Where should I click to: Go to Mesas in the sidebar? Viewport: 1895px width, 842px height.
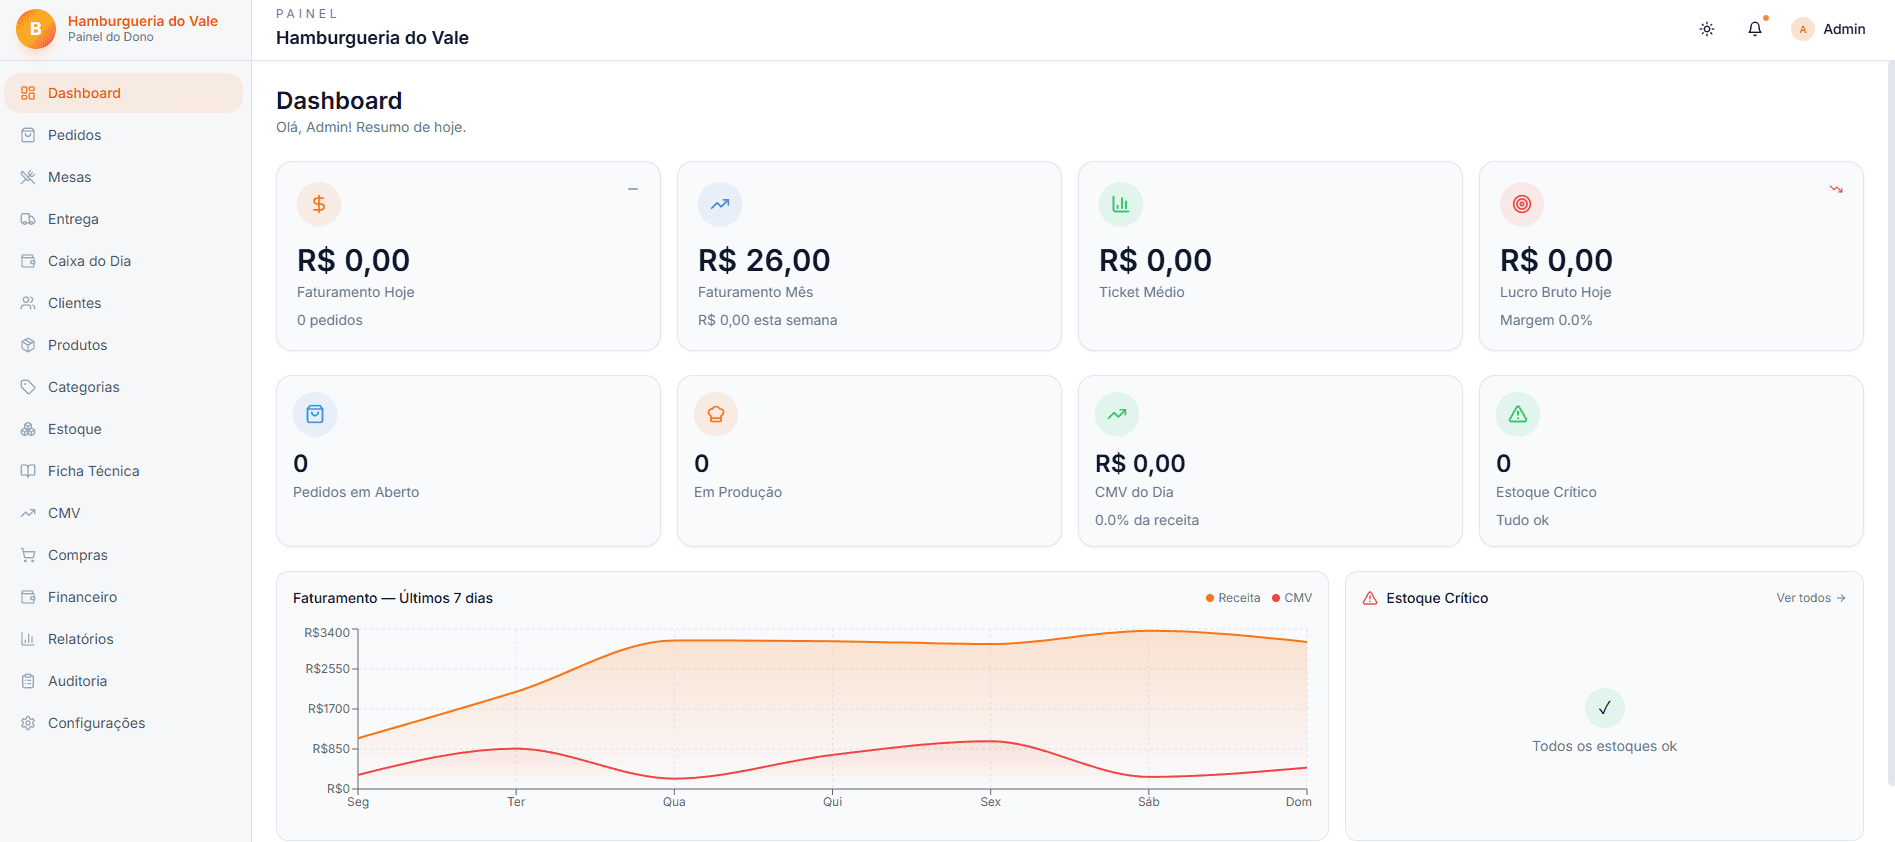(124, 177)
